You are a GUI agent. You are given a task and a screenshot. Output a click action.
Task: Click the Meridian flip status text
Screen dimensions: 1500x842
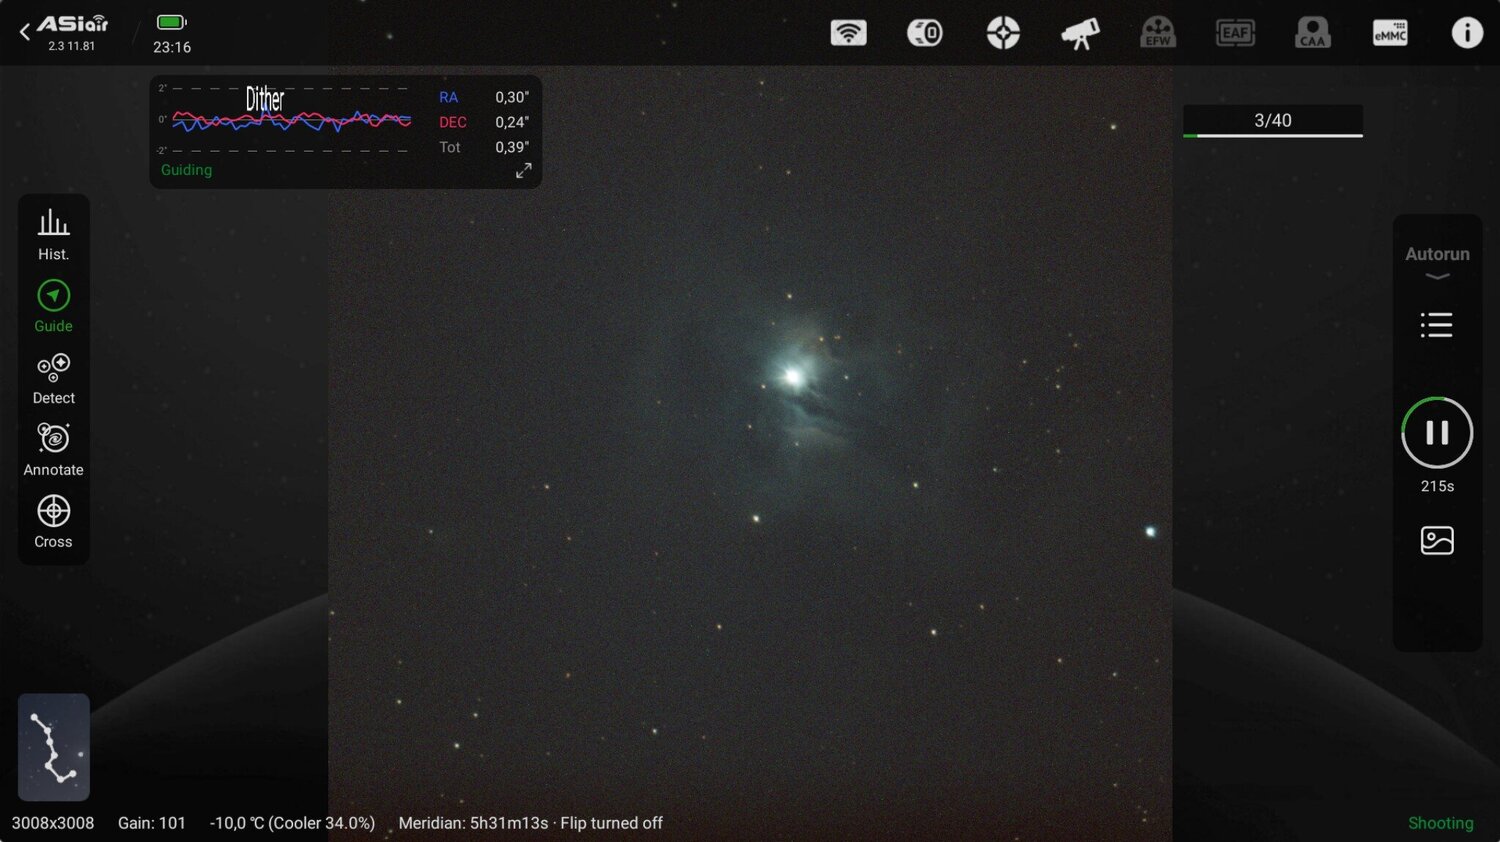[x=530, y=823]
